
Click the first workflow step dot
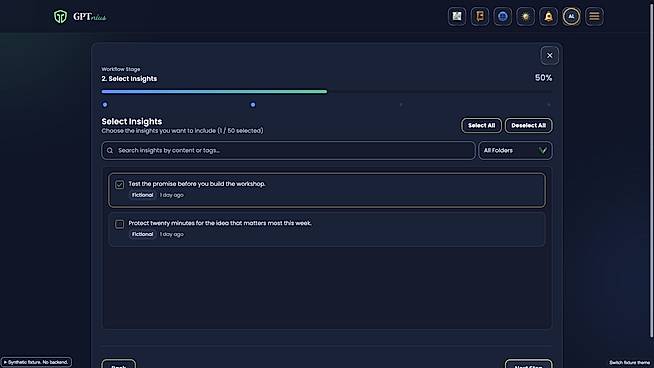(x=105, y=105)
